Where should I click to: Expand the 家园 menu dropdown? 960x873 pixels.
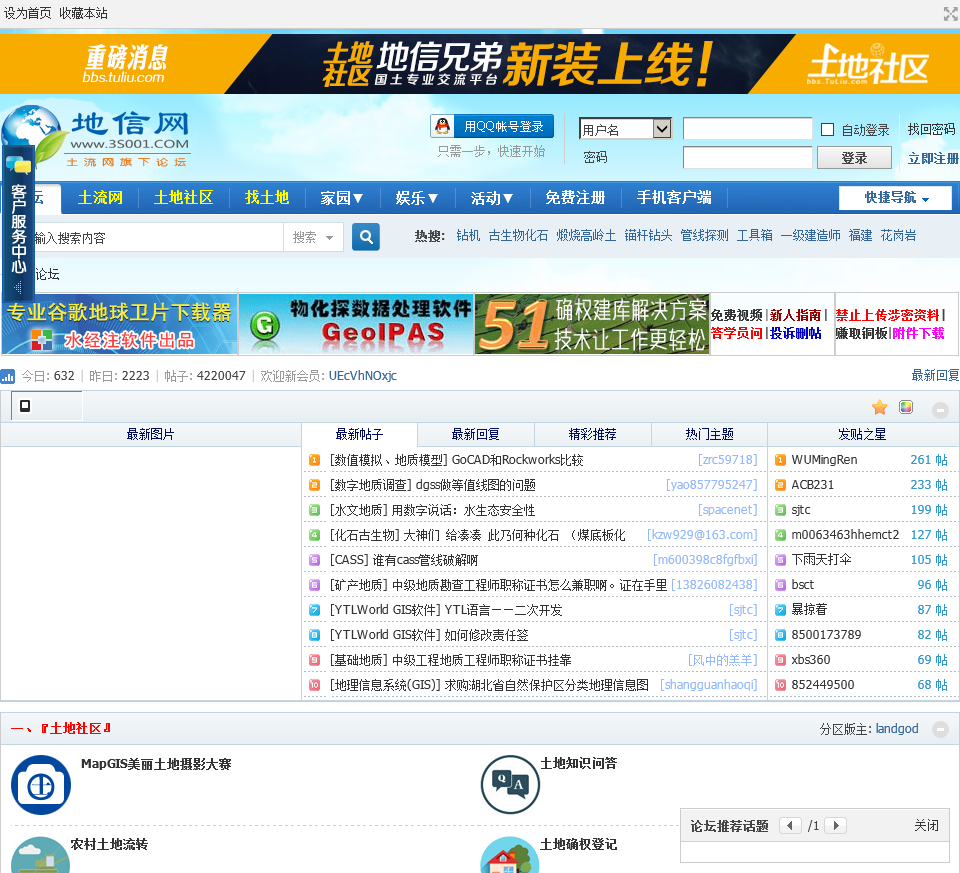point(342,198)
